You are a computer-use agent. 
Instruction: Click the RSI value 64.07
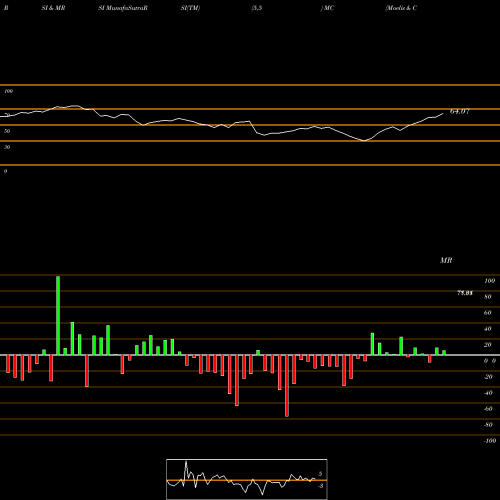460,111
